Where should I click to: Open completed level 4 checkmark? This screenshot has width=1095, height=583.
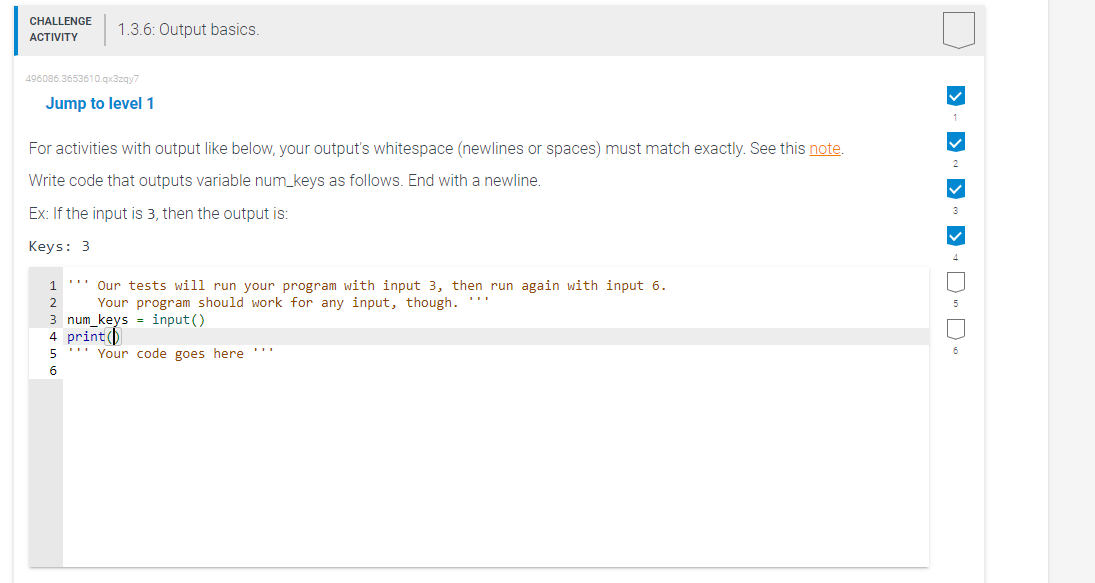click(x=955, y=236)
